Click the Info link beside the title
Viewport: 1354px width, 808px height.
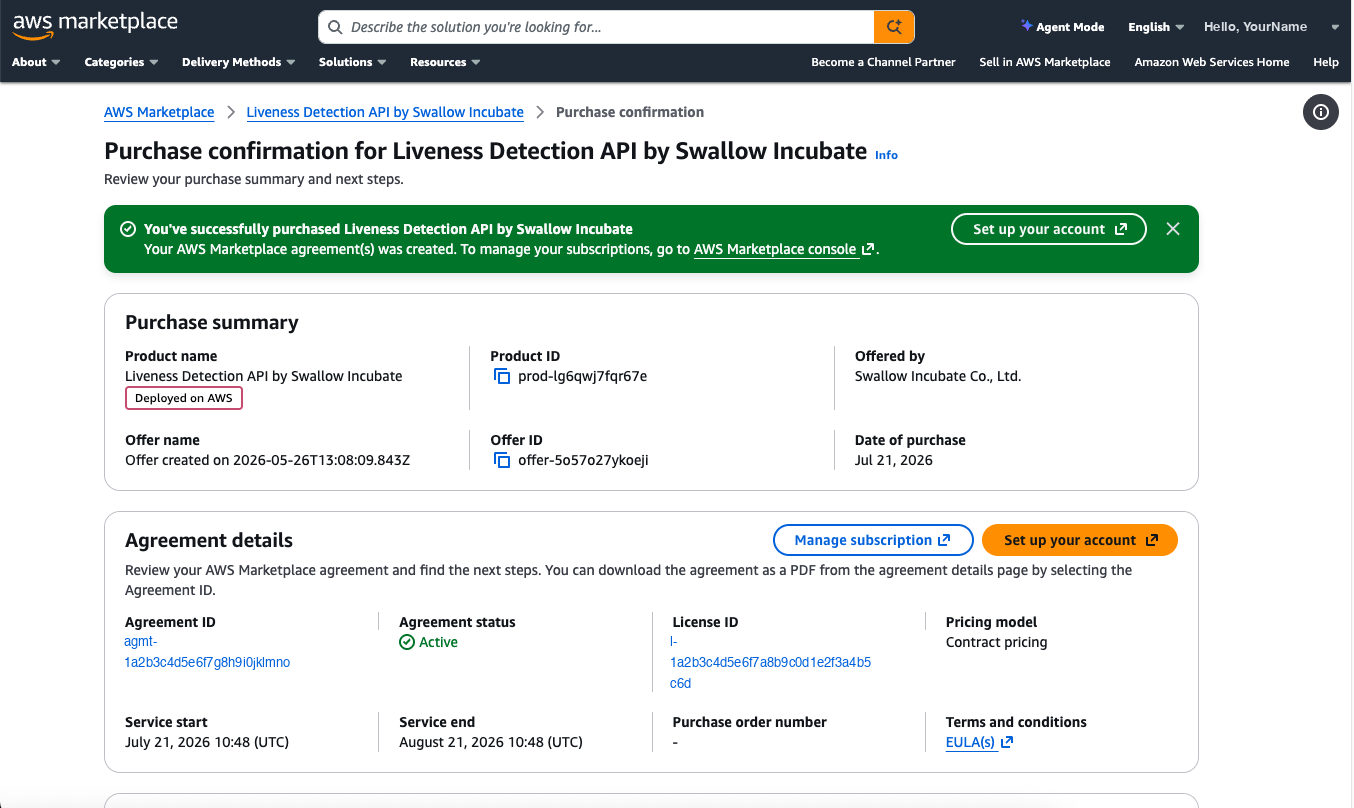pyautogui.click(x=886, y=155)
